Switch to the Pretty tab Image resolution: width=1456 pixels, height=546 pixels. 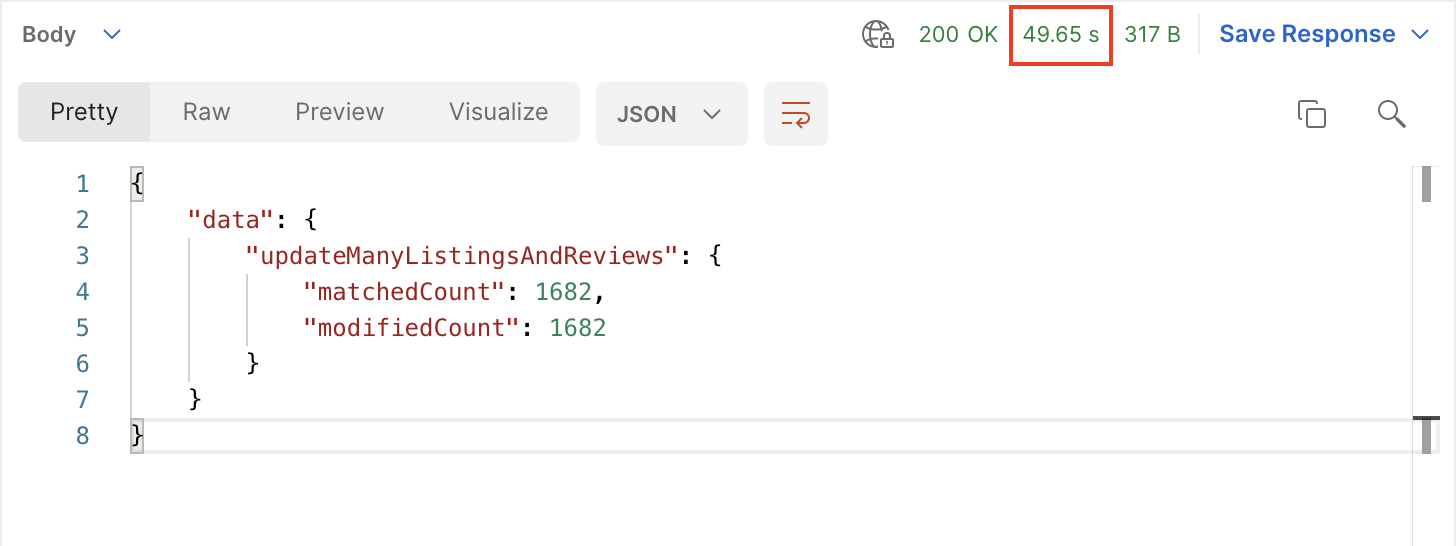(84, 112)
